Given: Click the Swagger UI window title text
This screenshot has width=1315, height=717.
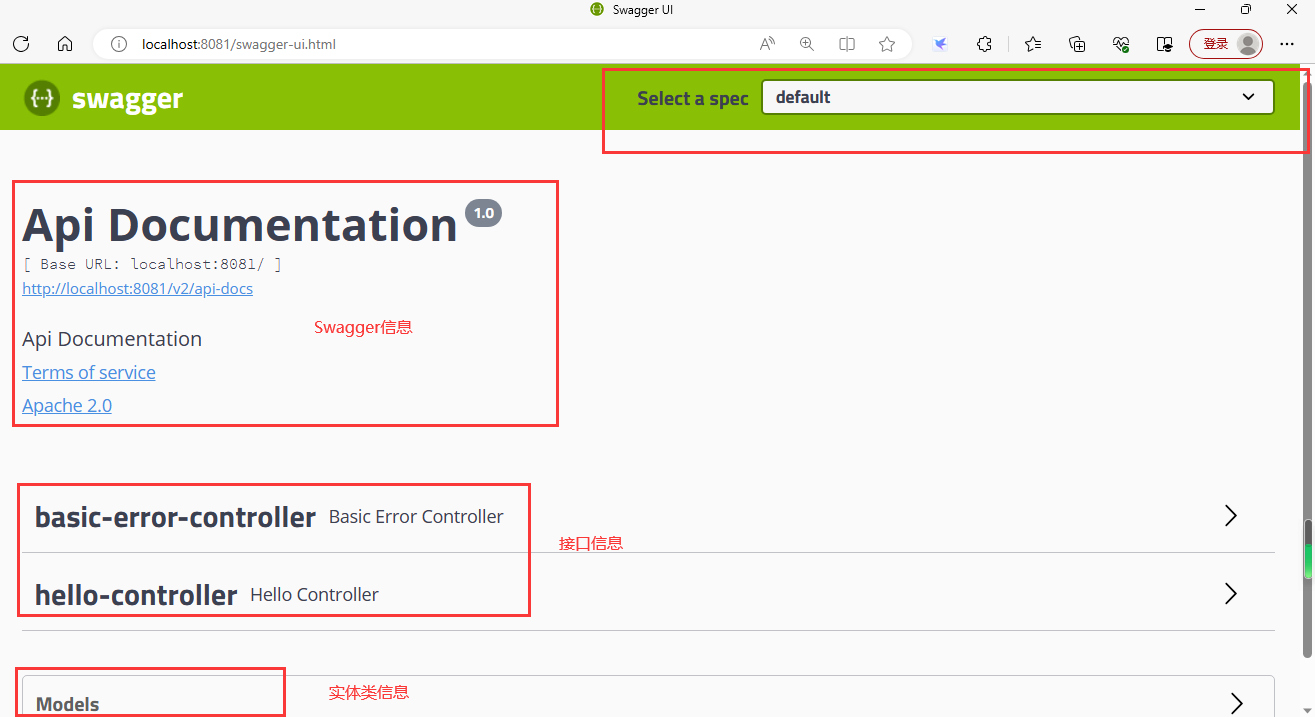Looking at the screenshot, I should 643,10.
